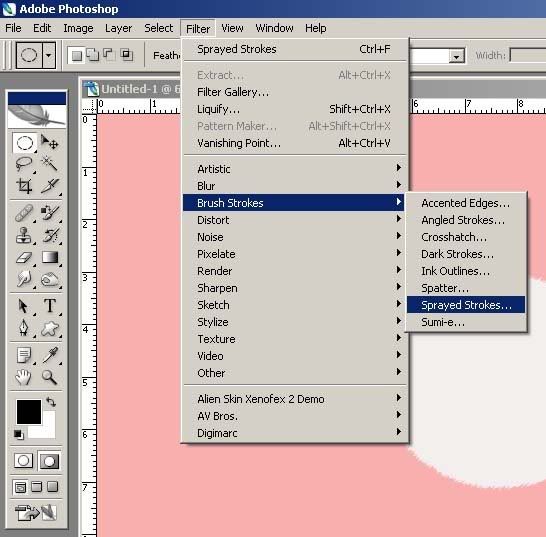Choose Subtract from selection option
The height and width of the screenshot is (537, 546).
coord(108,55)
